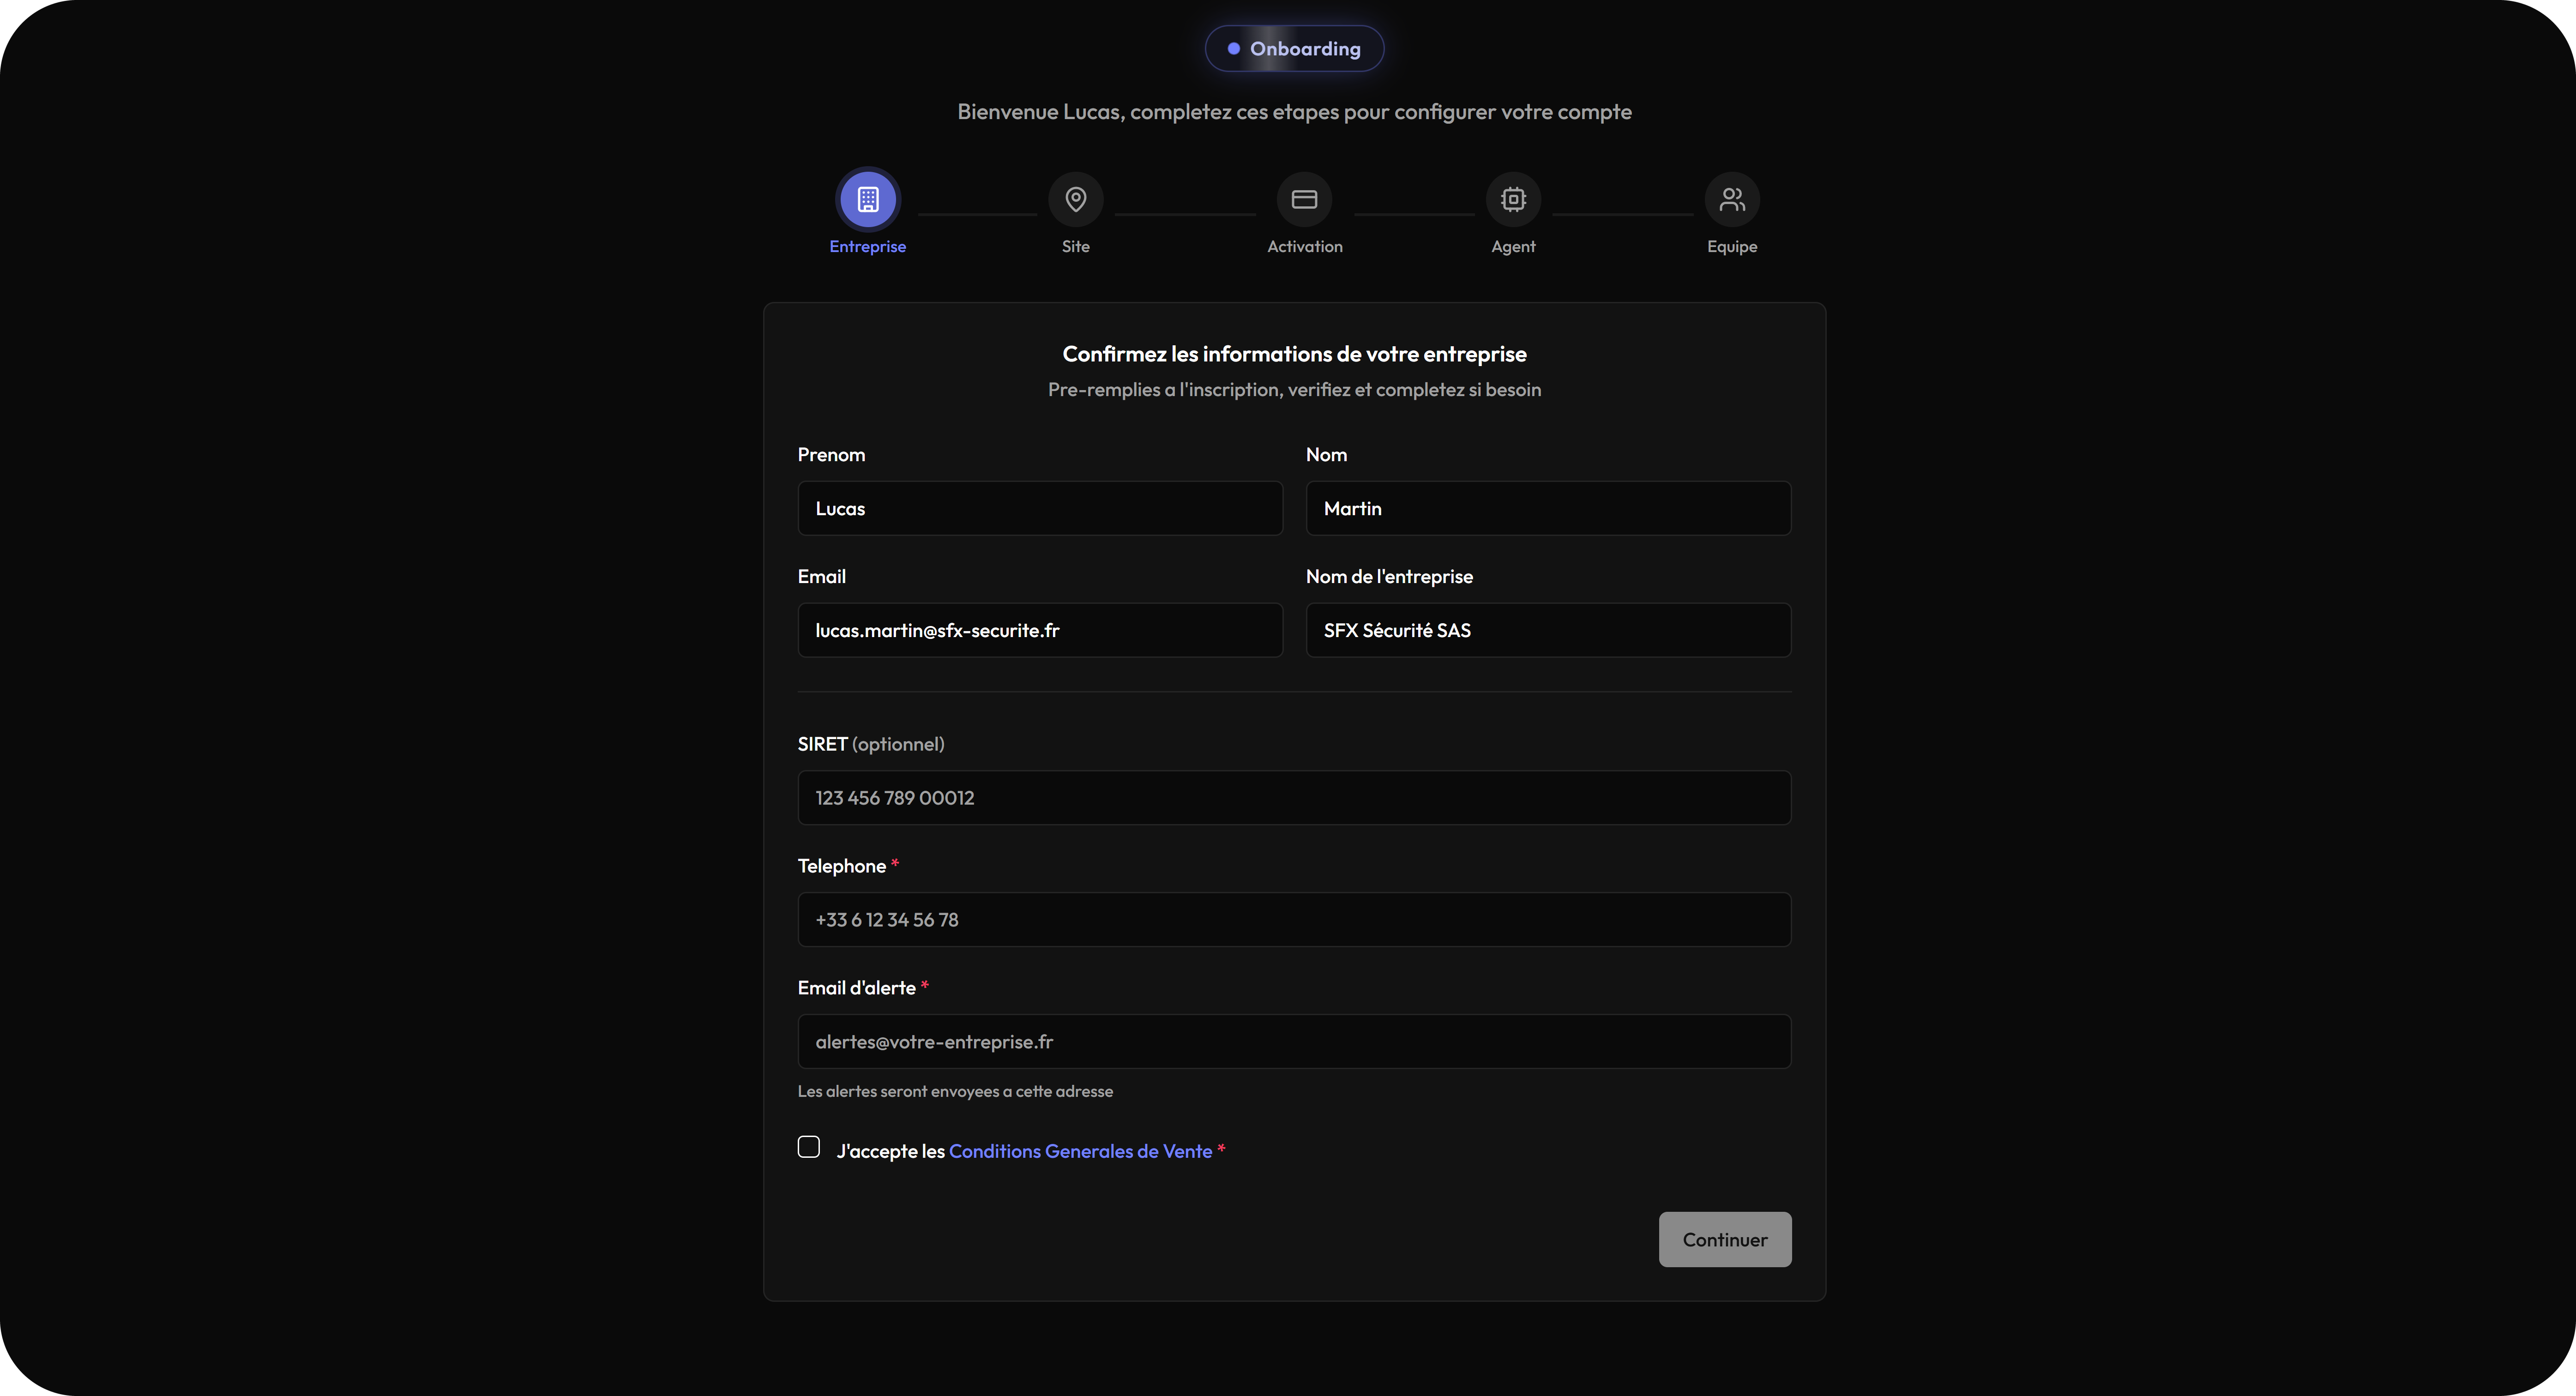Click the Site step label
Image resolution: width=2576 pixels, height=1396 pixels.
pyautogui.click(x=1075, y=246)
